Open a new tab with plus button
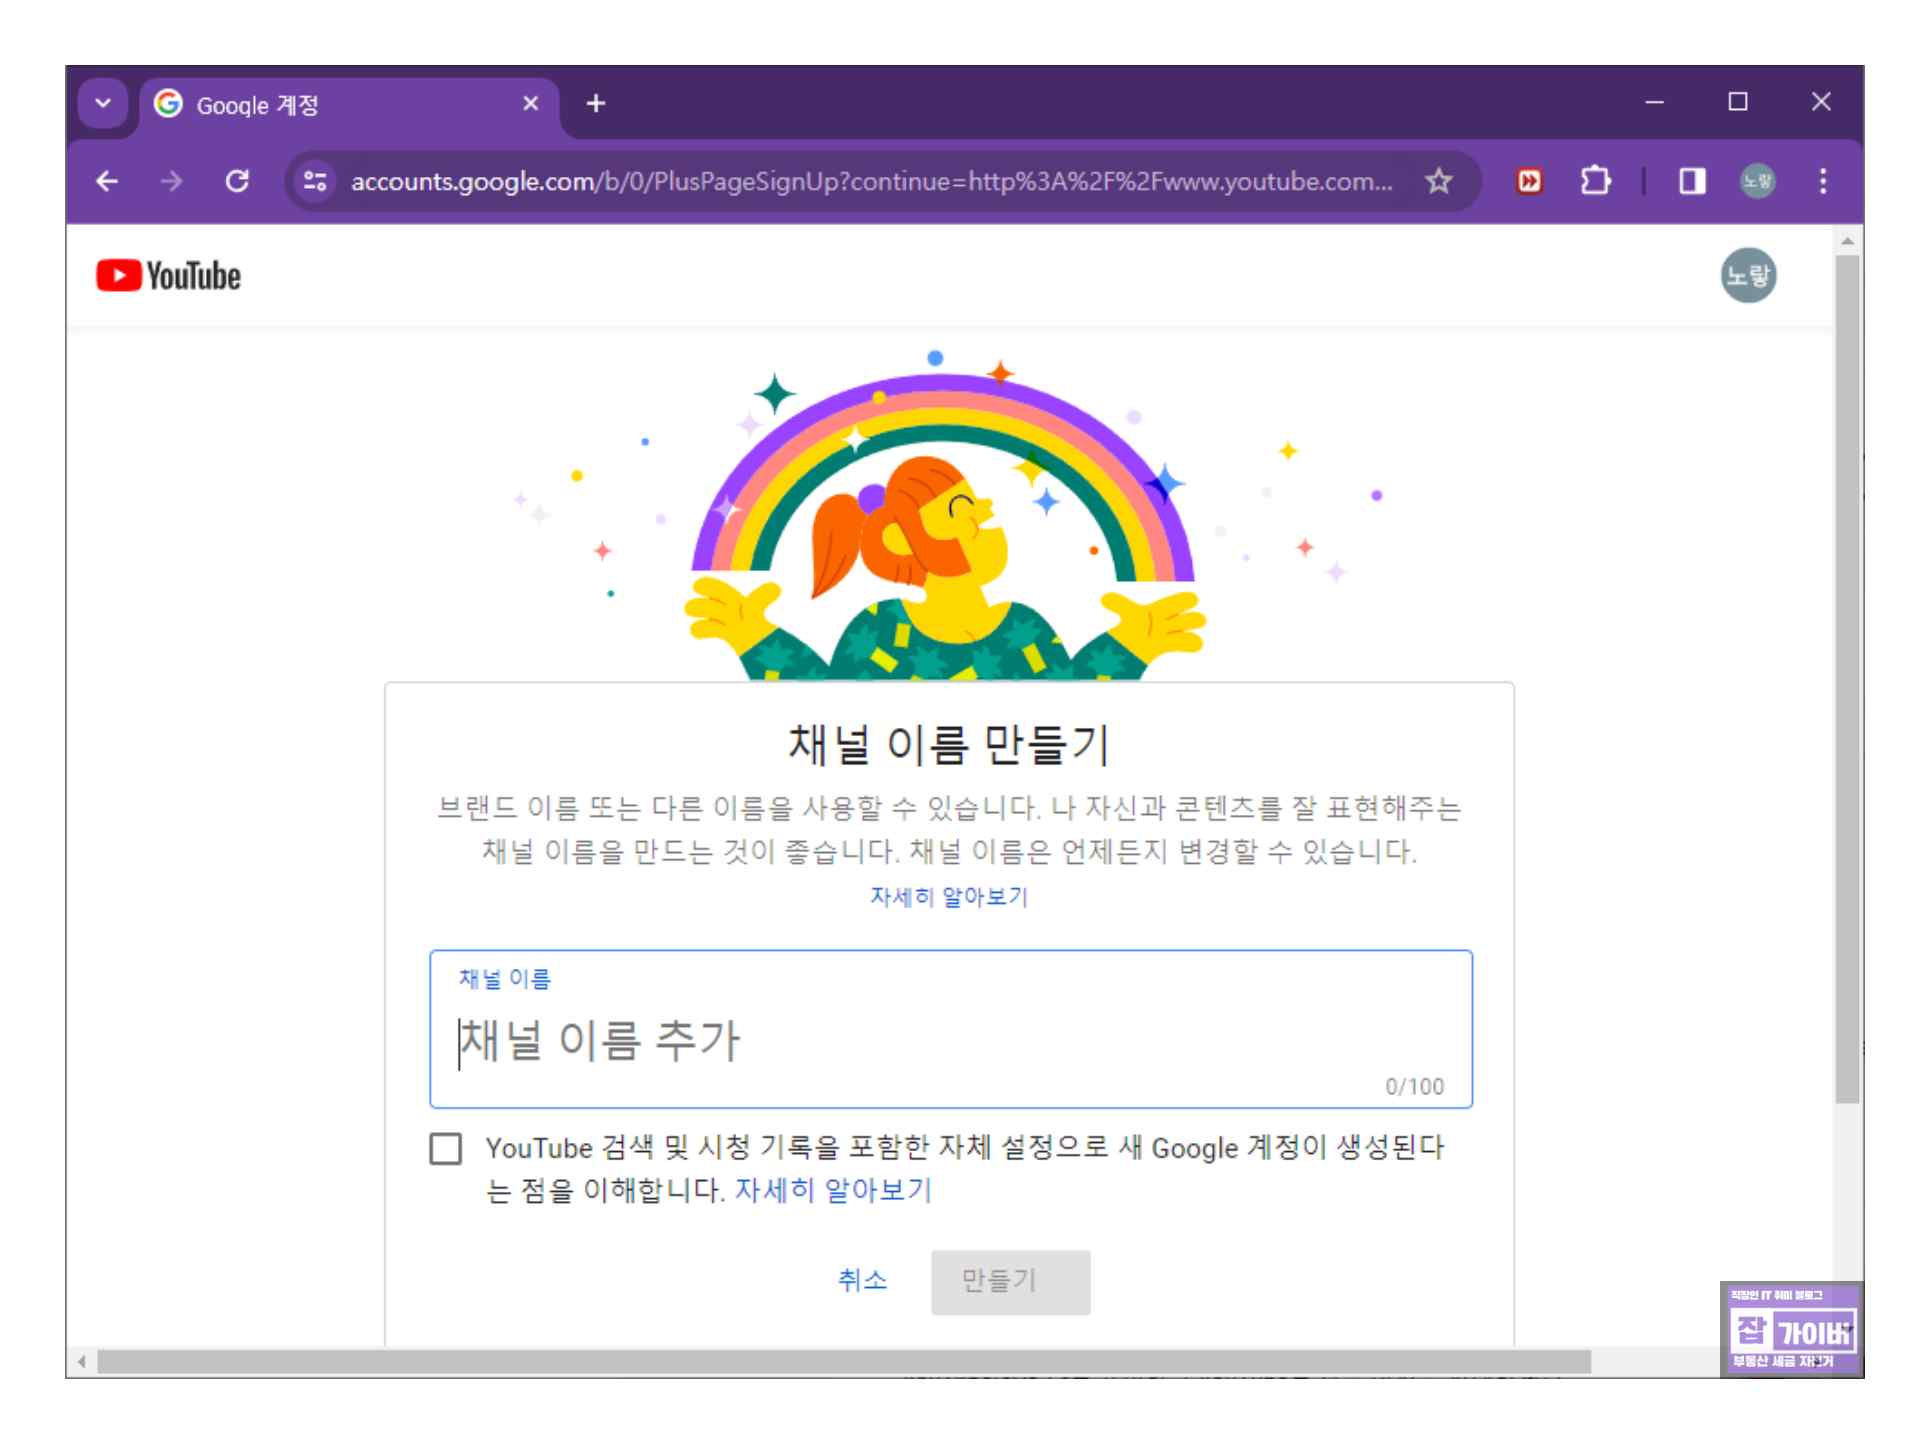 596,103
